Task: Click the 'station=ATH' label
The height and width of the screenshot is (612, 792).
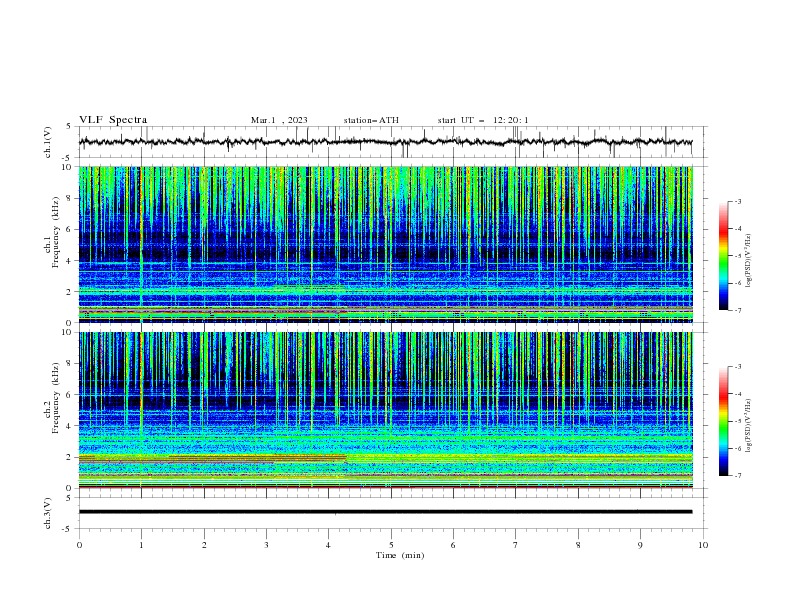Action: [x=371, y=120]
